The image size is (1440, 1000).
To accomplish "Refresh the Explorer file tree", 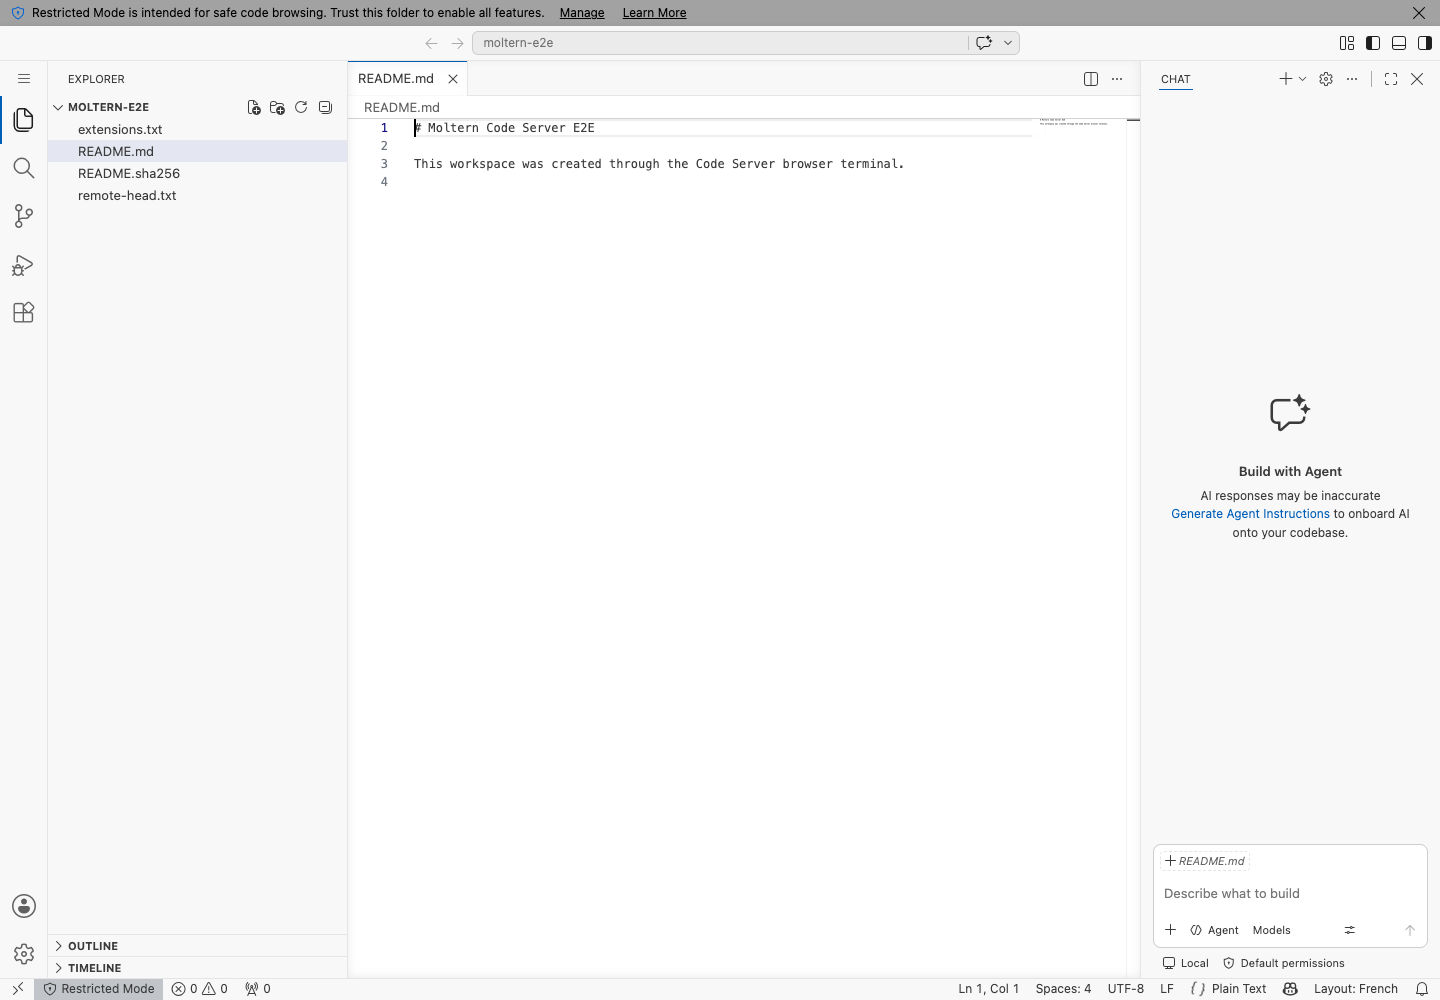I will point(301,107).
